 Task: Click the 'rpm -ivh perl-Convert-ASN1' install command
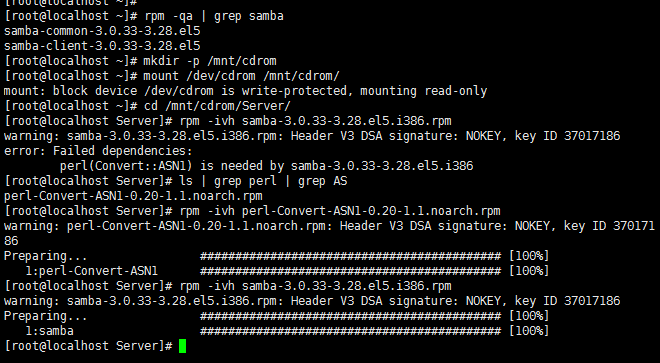[340, 211]
